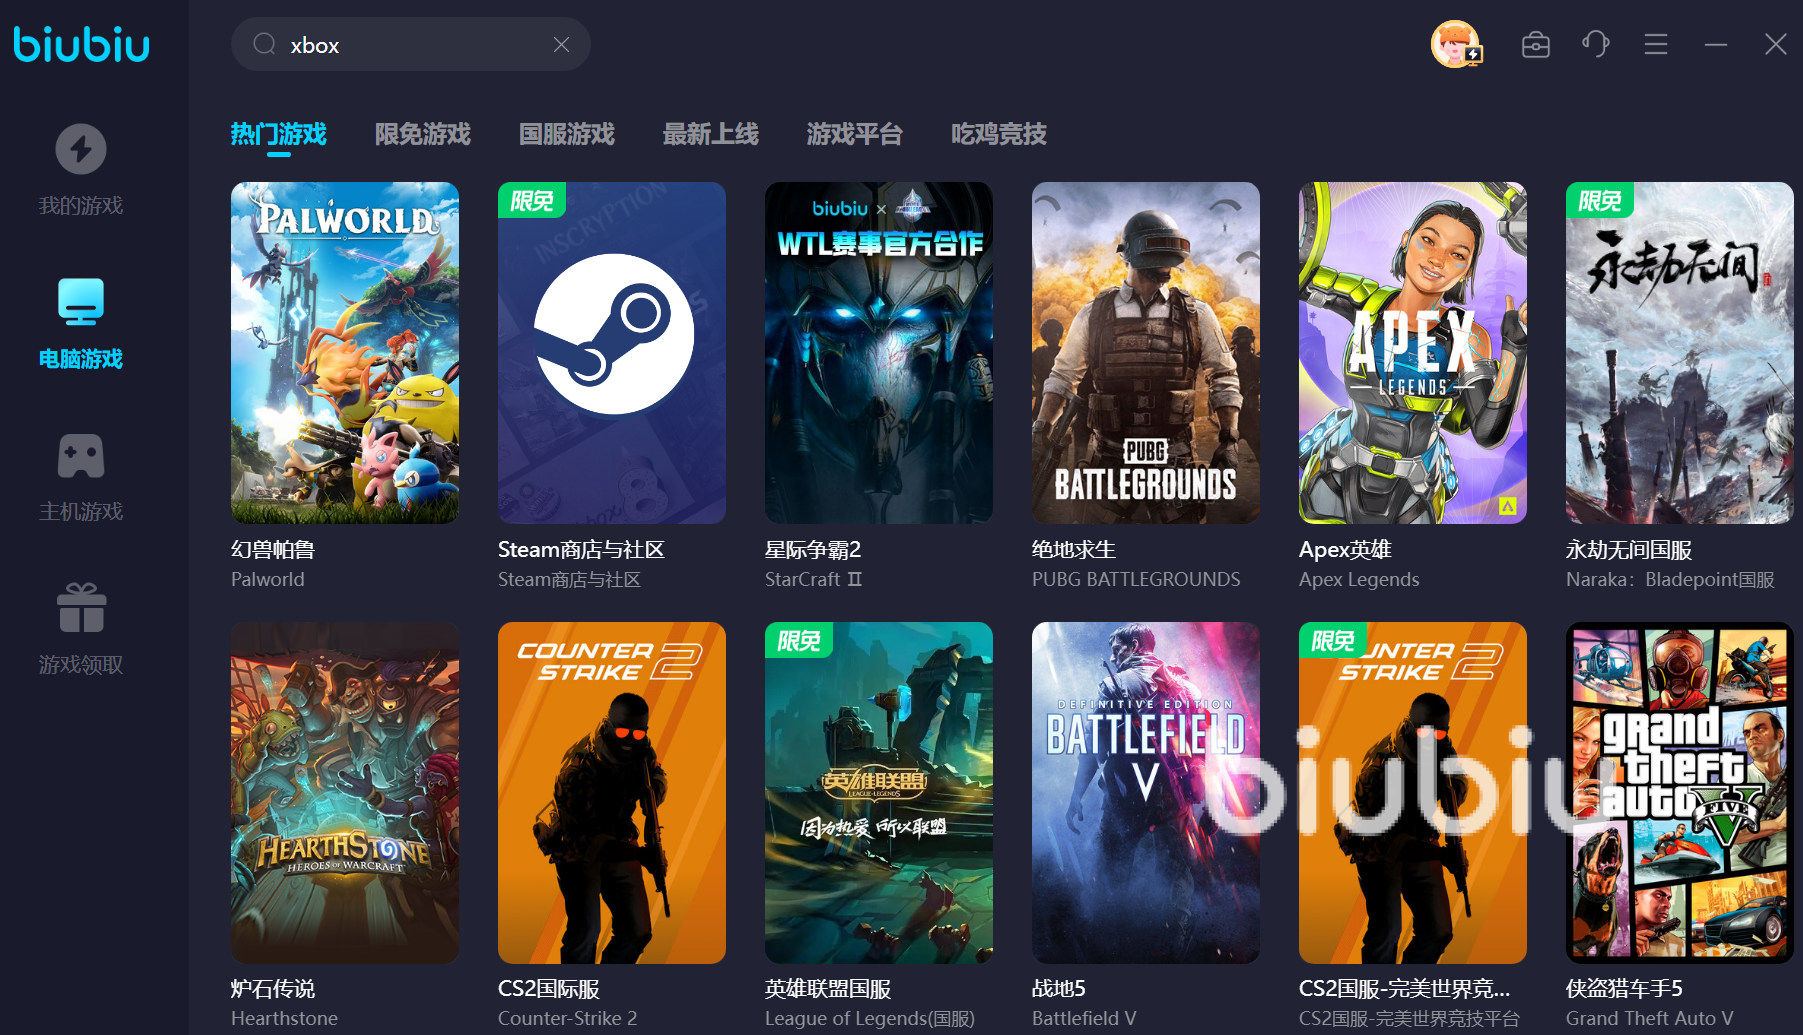Viewport: 1803px width, 1035px height.
Task: Click the Apex英雄 title
Action: coord(1345,549)
